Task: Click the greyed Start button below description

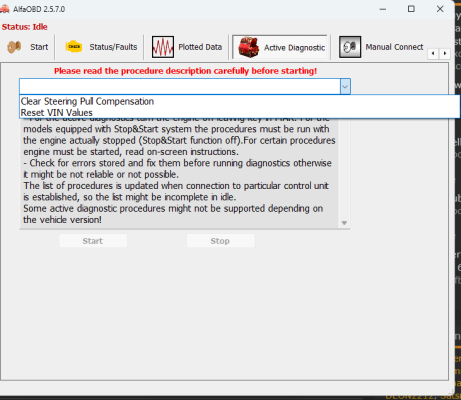Action: 93,241
